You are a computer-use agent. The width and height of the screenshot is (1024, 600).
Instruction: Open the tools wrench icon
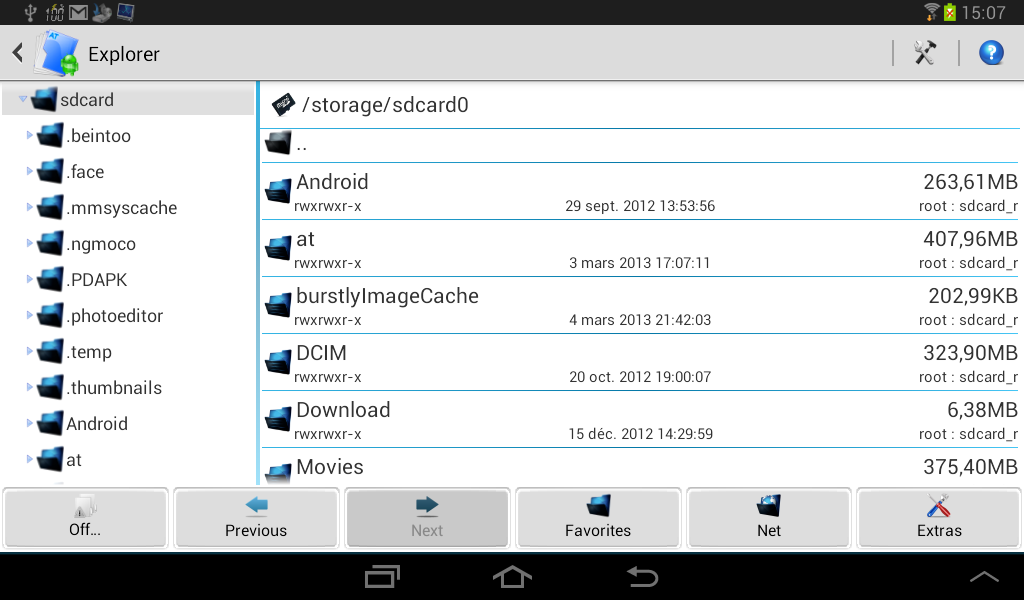[926, 52]
